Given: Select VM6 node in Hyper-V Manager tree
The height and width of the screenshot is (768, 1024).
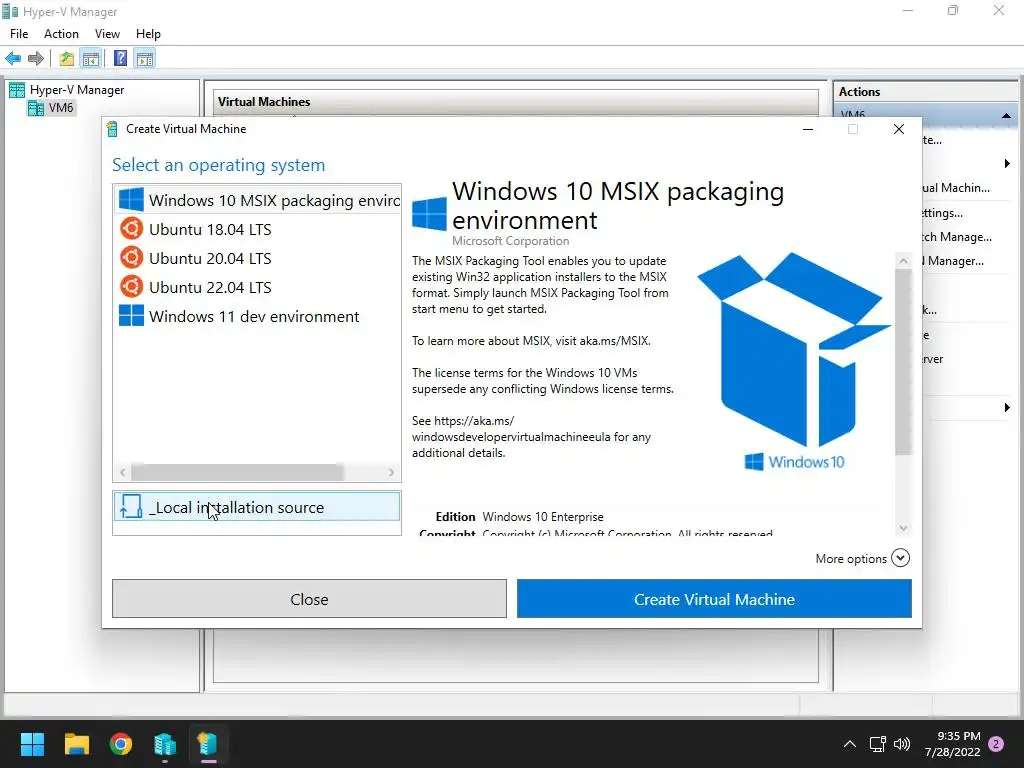Looking at the screenshot, I should 61,108.
